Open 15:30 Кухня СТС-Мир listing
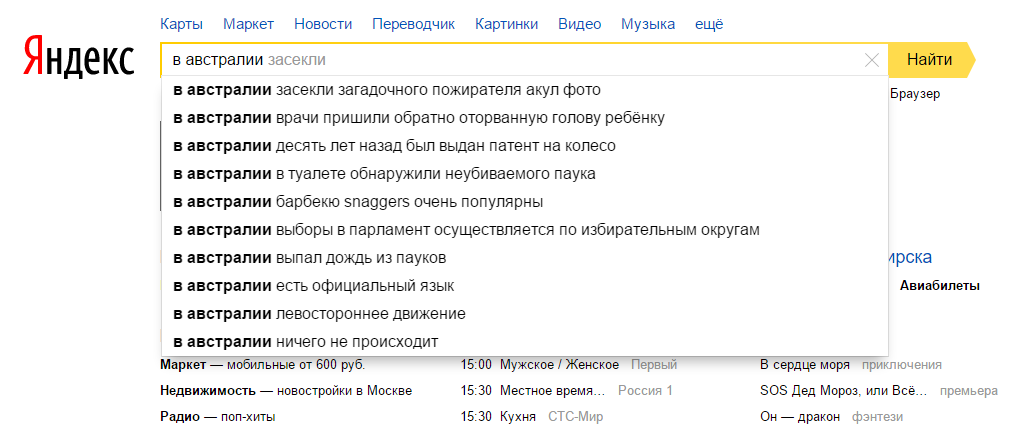Viewport: 1018px width, 430px height. point(532,416)
